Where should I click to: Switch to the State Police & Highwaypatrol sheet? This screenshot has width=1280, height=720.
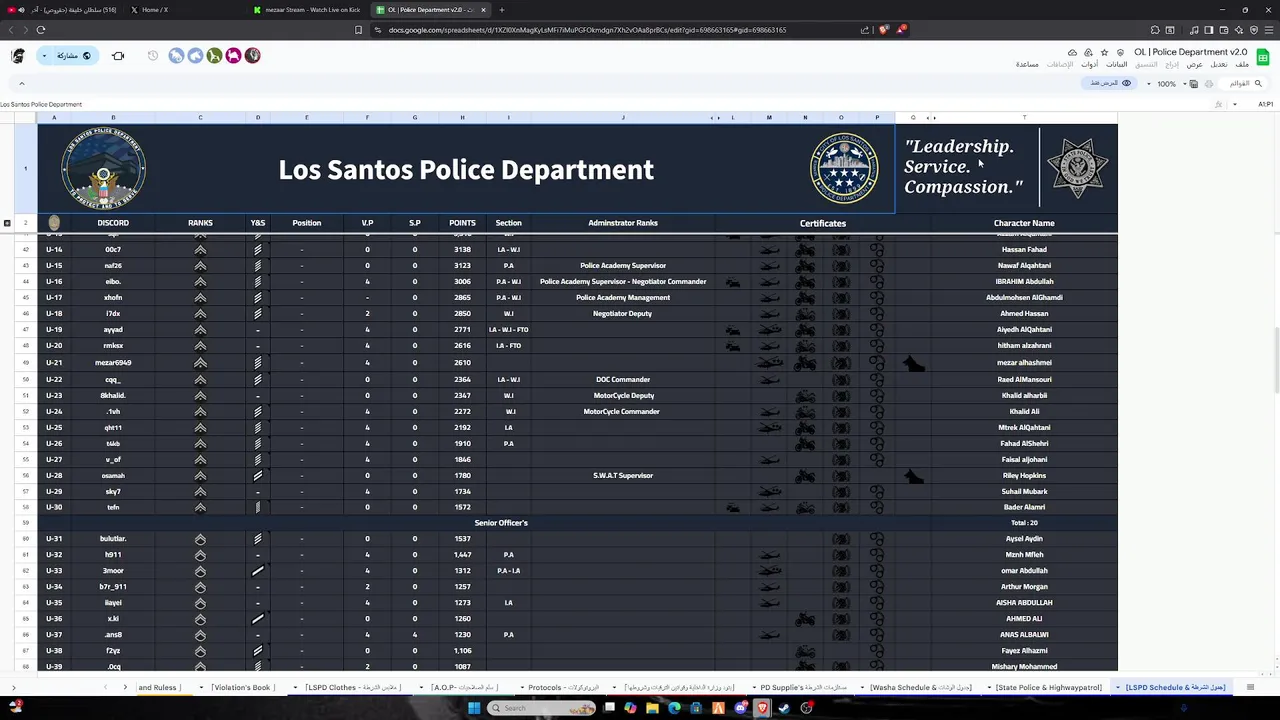[x=1048, y=688]
